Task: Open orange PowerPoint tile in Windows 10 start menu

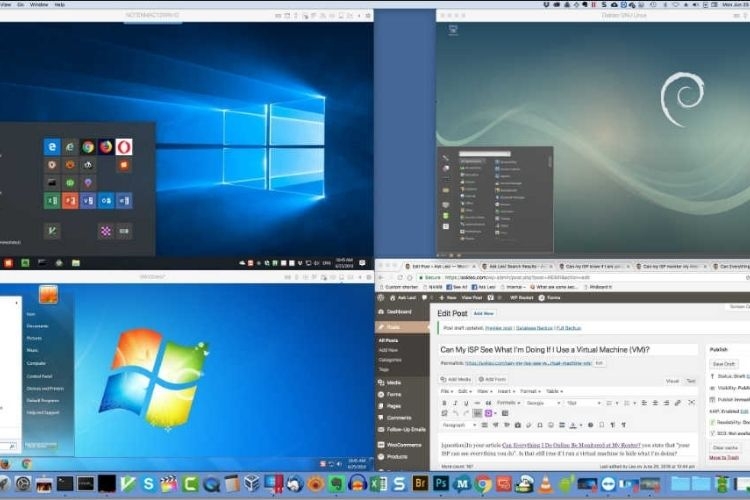Action: (x=70, y=200)
